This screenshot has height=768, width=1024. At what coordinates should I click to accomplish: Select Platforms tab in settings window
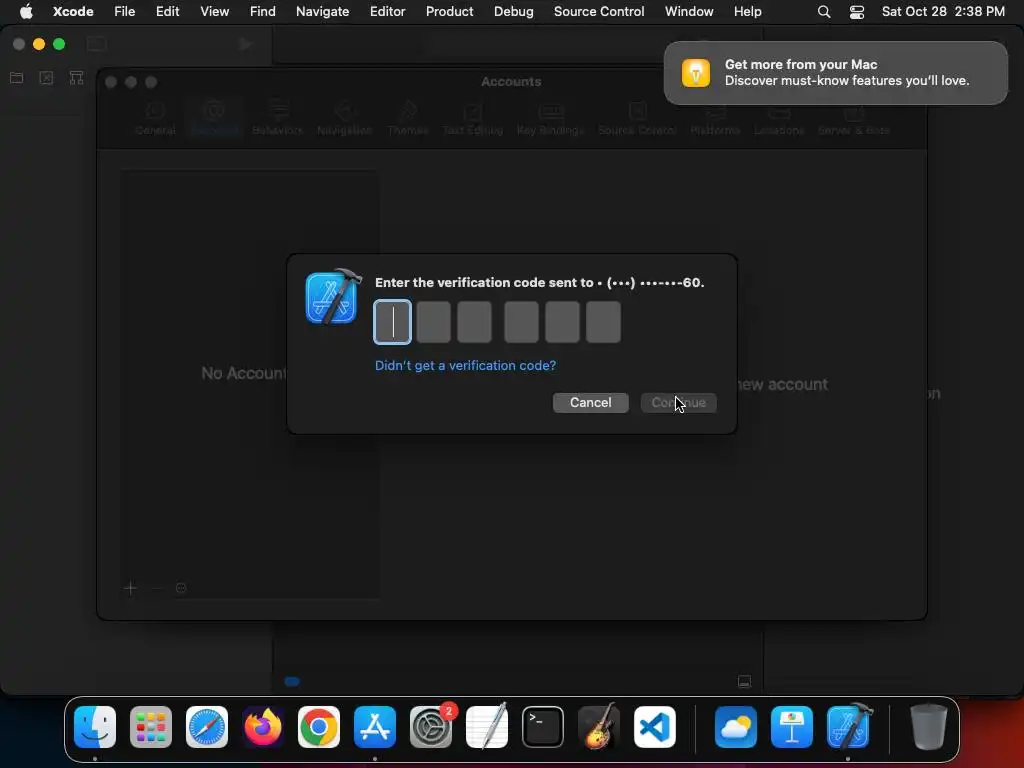pyautogui.click(x=715, y=119)
